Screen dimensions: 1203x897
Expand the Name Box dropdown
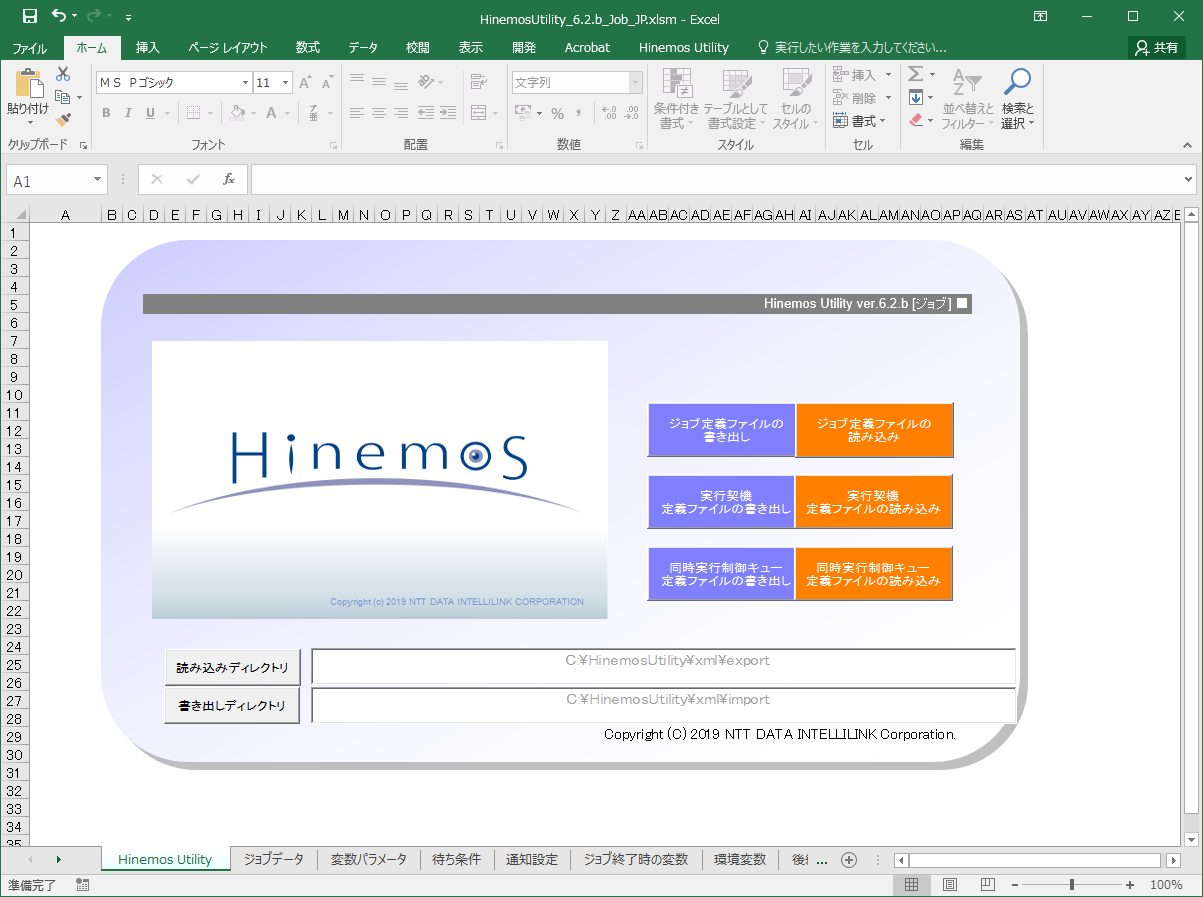coord(97,180)
